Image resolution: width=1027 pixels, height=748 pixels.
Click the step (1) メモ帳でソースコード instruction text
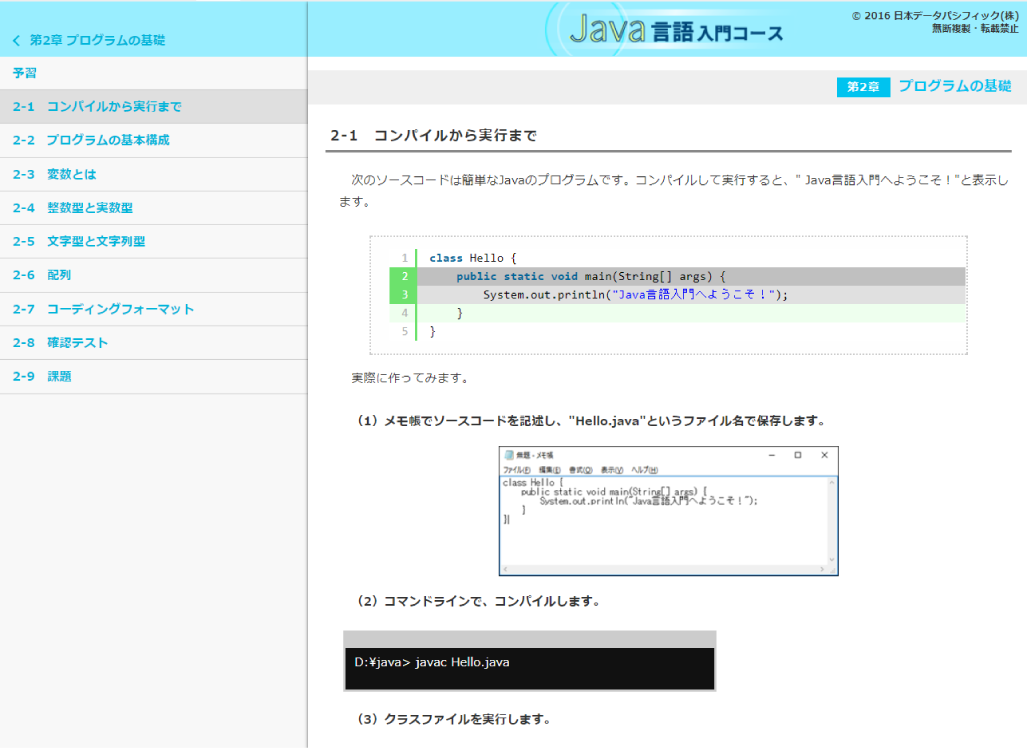[x=589, y=421]
